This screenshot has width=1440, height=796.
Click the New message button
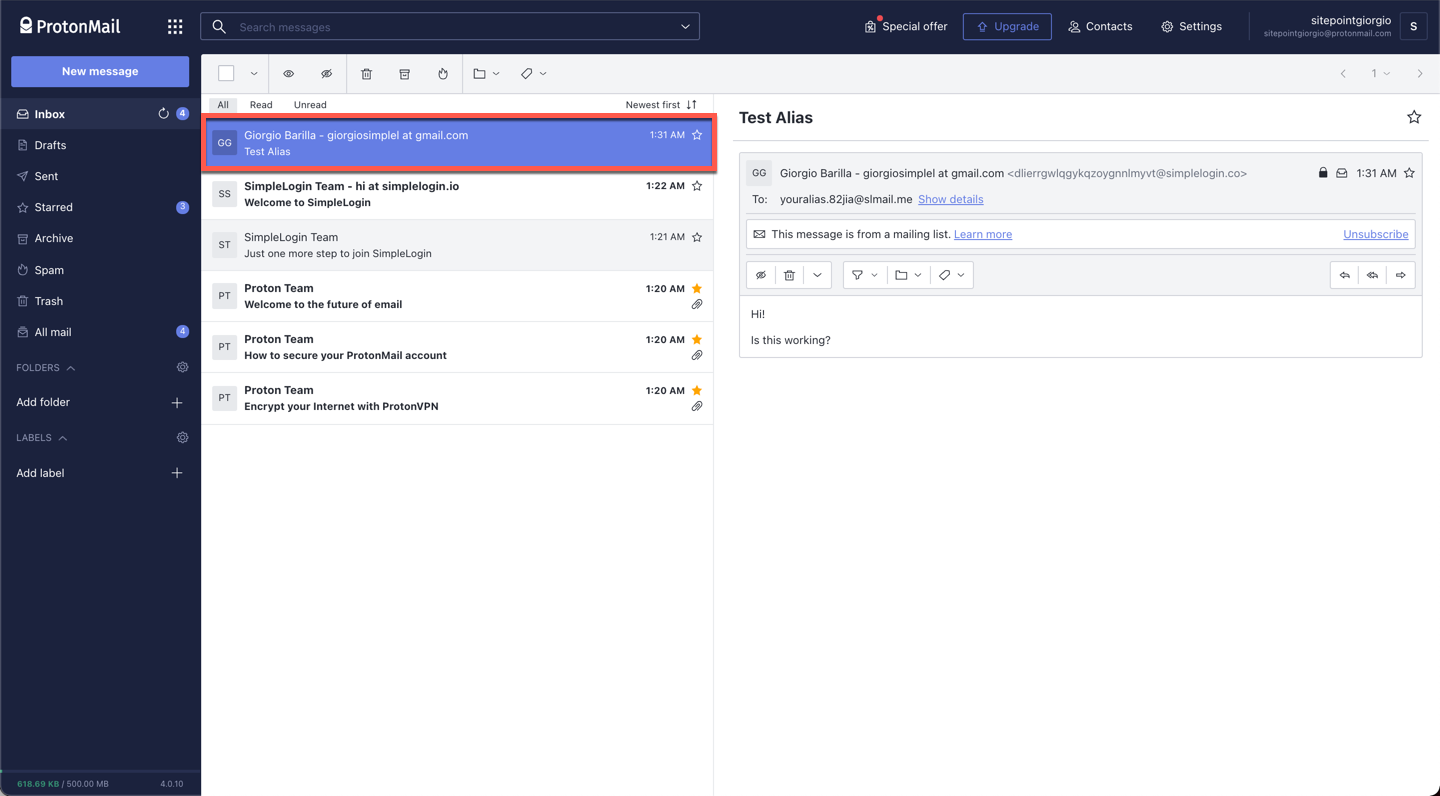tap(100, 72)
